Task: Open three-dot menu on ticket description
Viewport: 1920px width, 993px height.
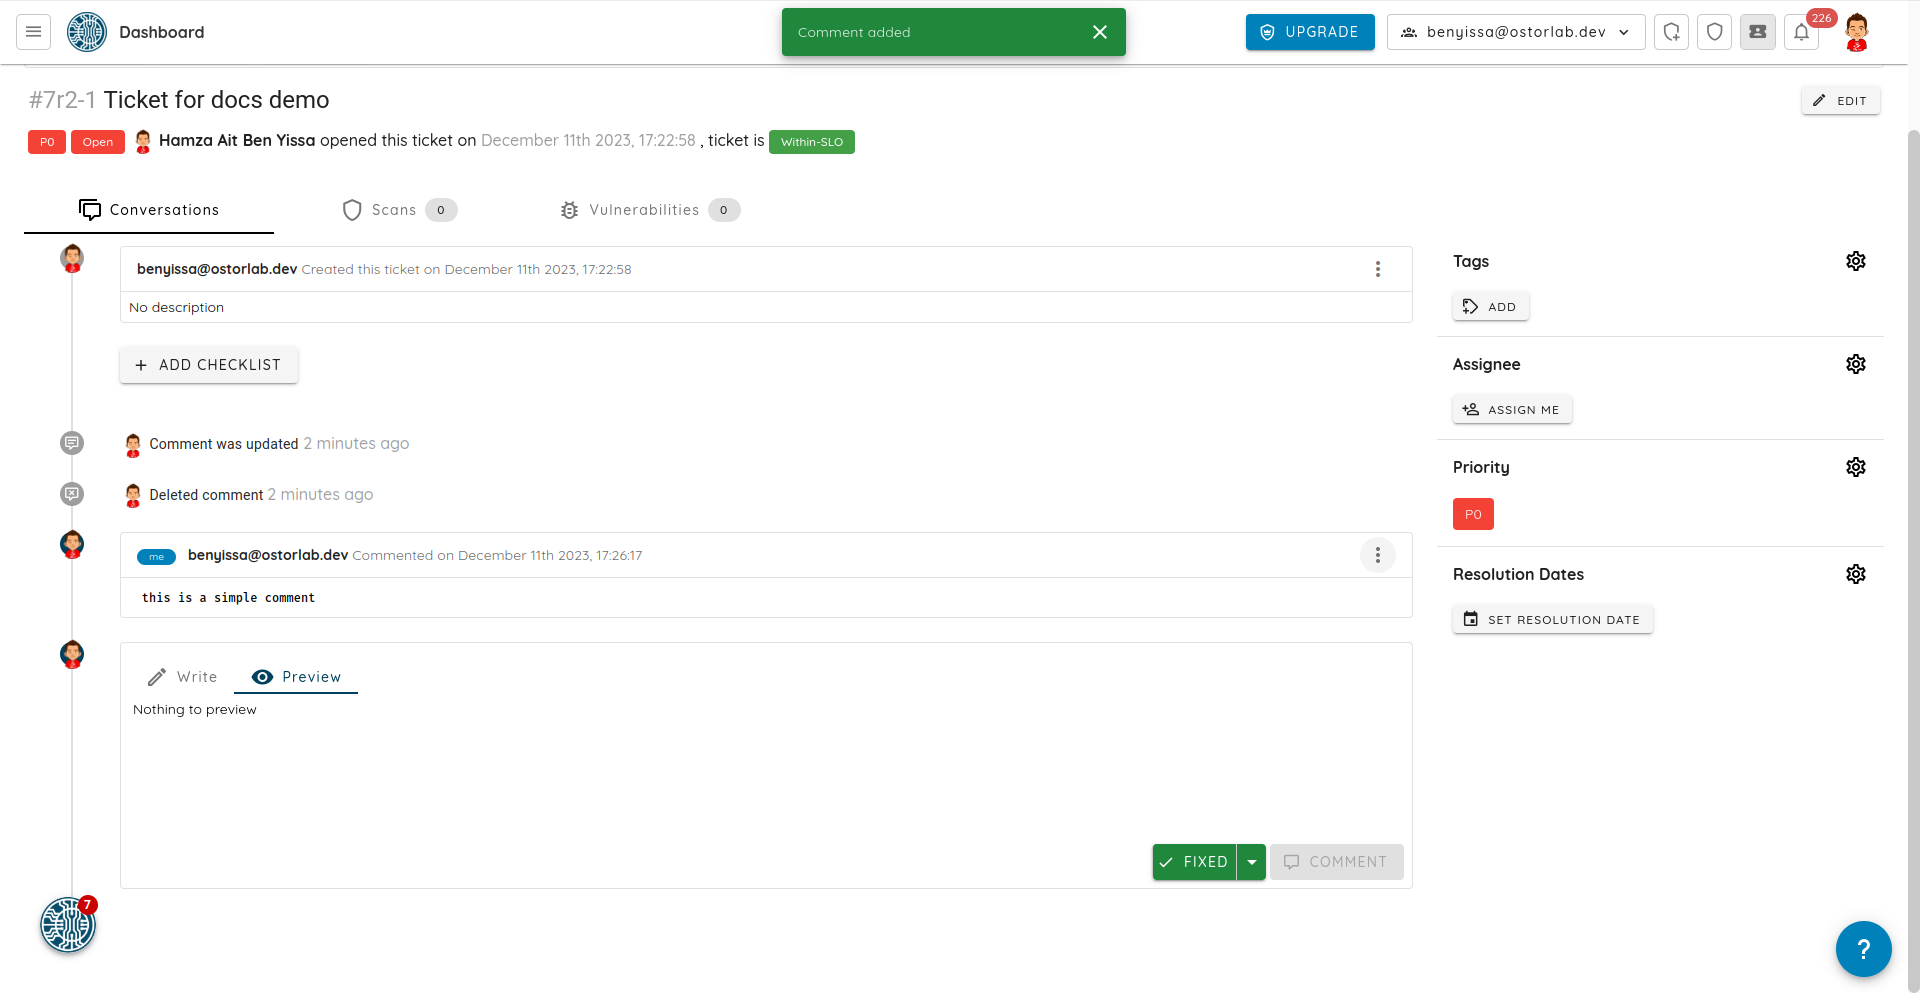Action: (x=1377, y=269)
